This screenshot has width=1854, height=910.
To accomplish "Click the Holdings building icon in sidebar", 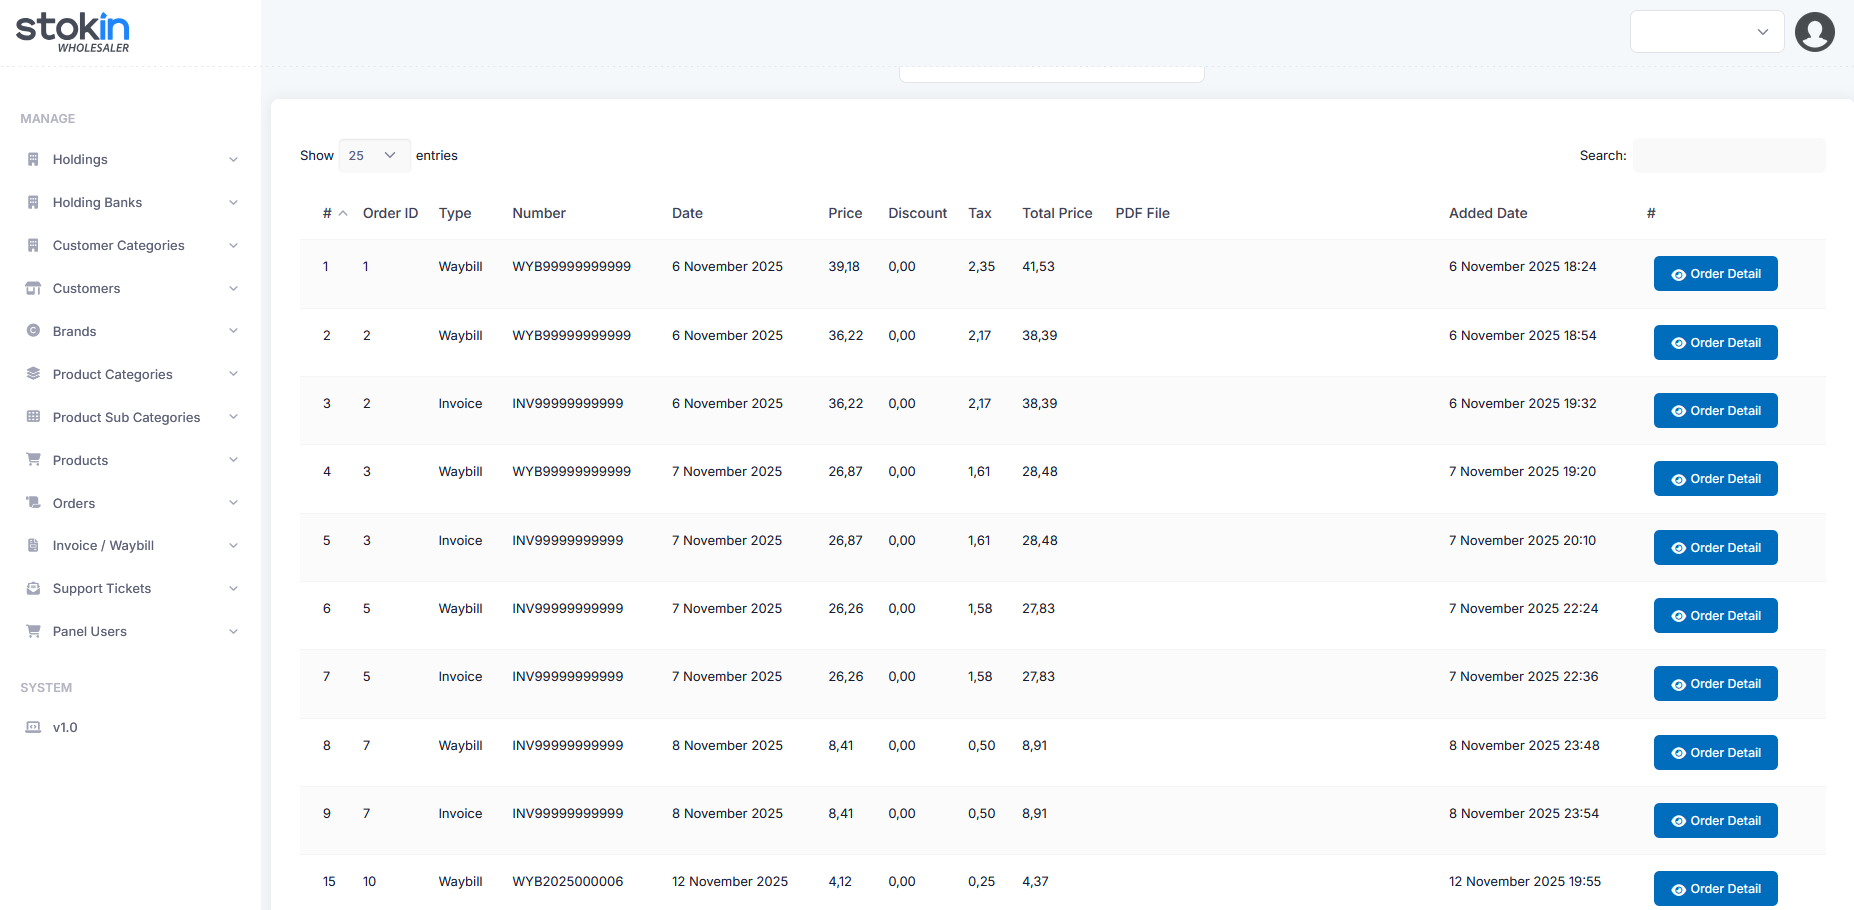I will (33, 159).
